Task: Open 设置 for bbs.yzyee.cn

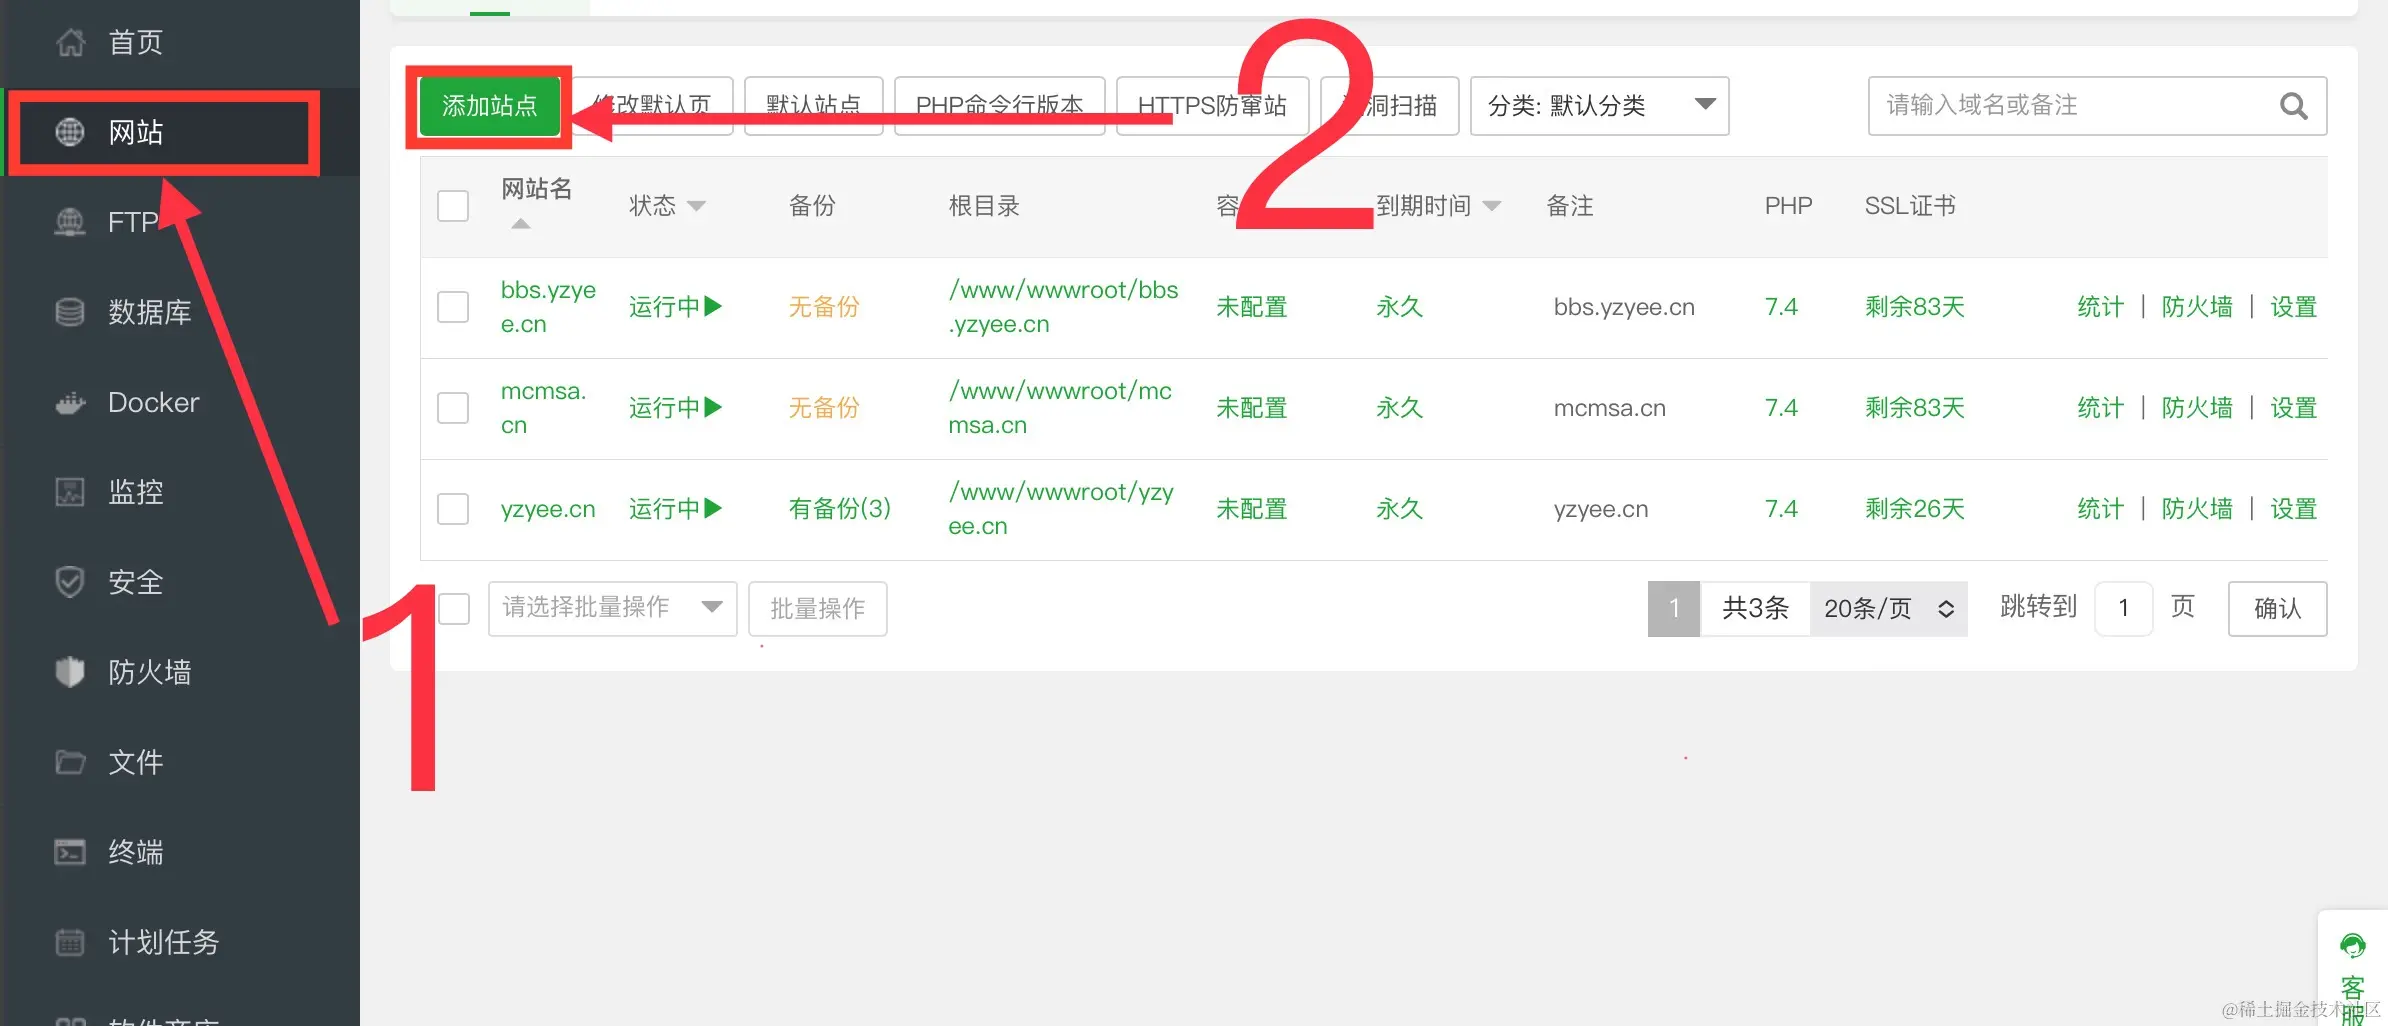Action: (x=2293, y=307)
